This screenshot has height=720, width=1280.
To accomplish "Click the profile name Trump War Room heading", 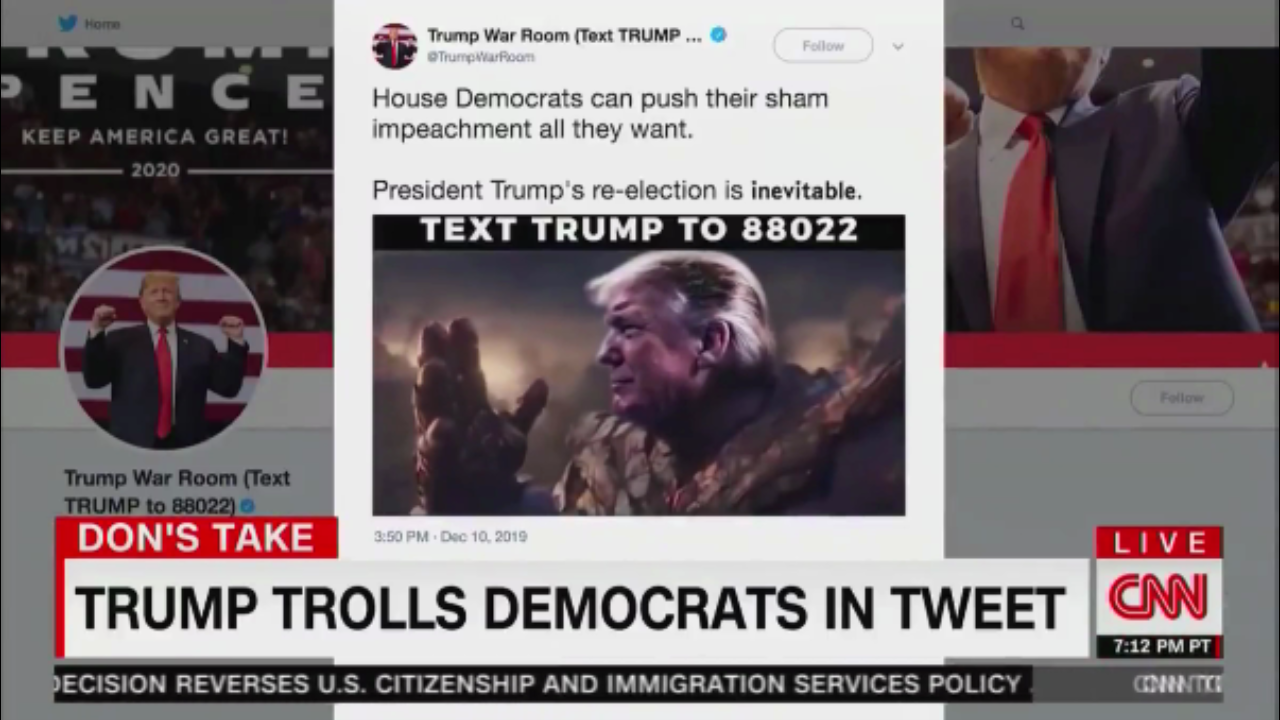I will click(x=177, y=491).
